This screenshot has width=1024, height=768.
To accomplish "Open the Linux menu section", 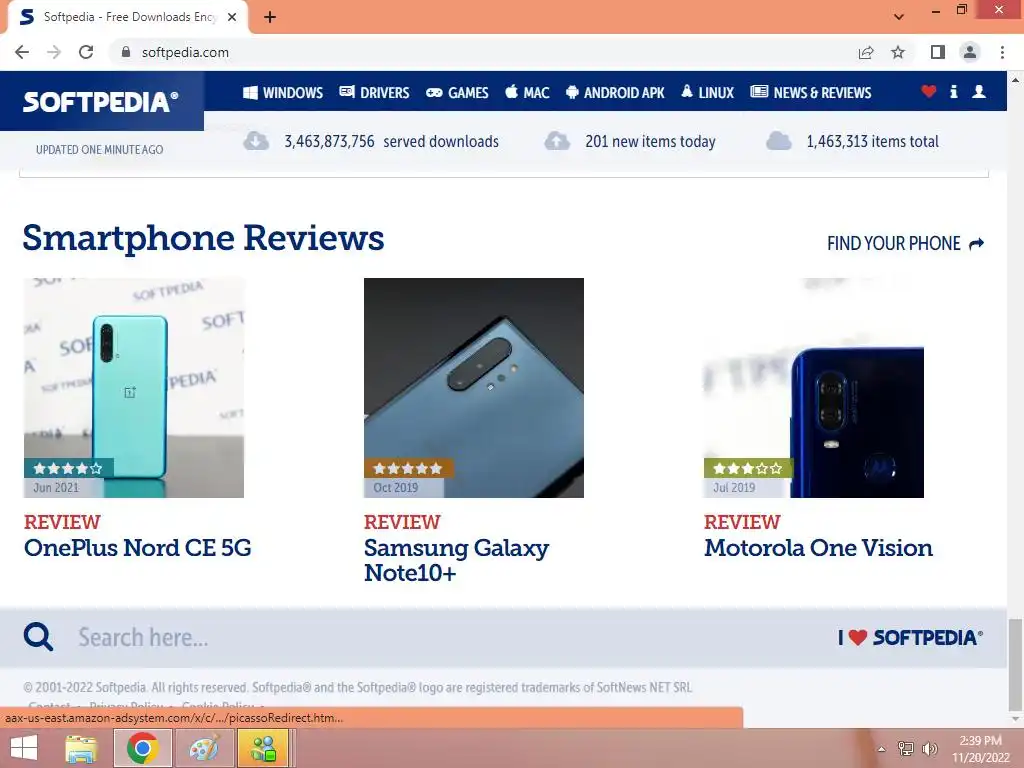I will [x=707, y=93].
